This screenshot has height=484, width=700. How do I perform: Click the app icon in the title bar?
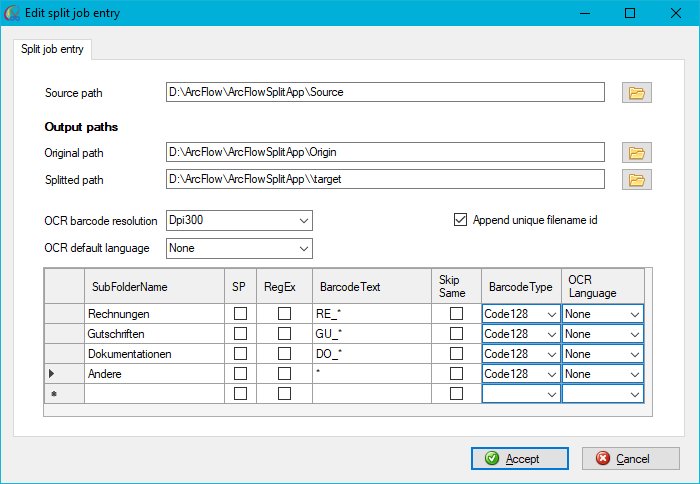tap(12, 13)
